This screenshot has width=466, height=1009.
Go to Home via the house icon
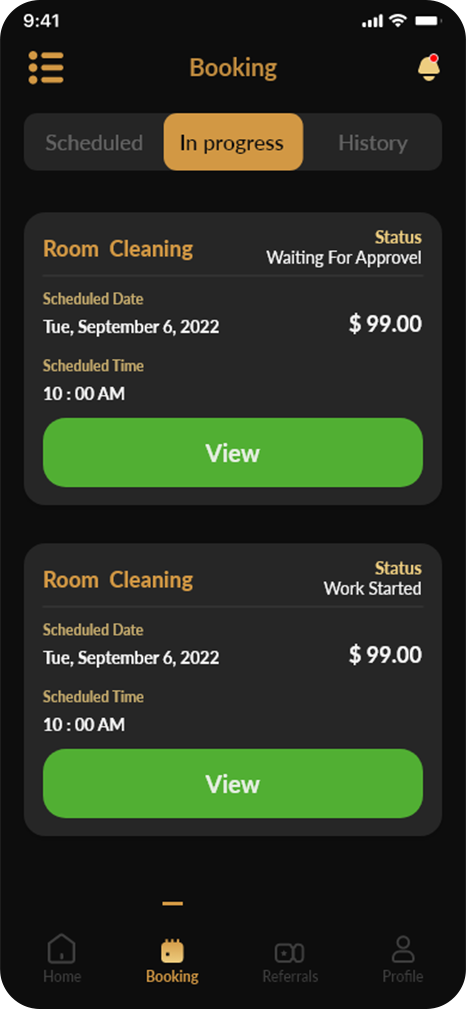(x=62, y=950)
